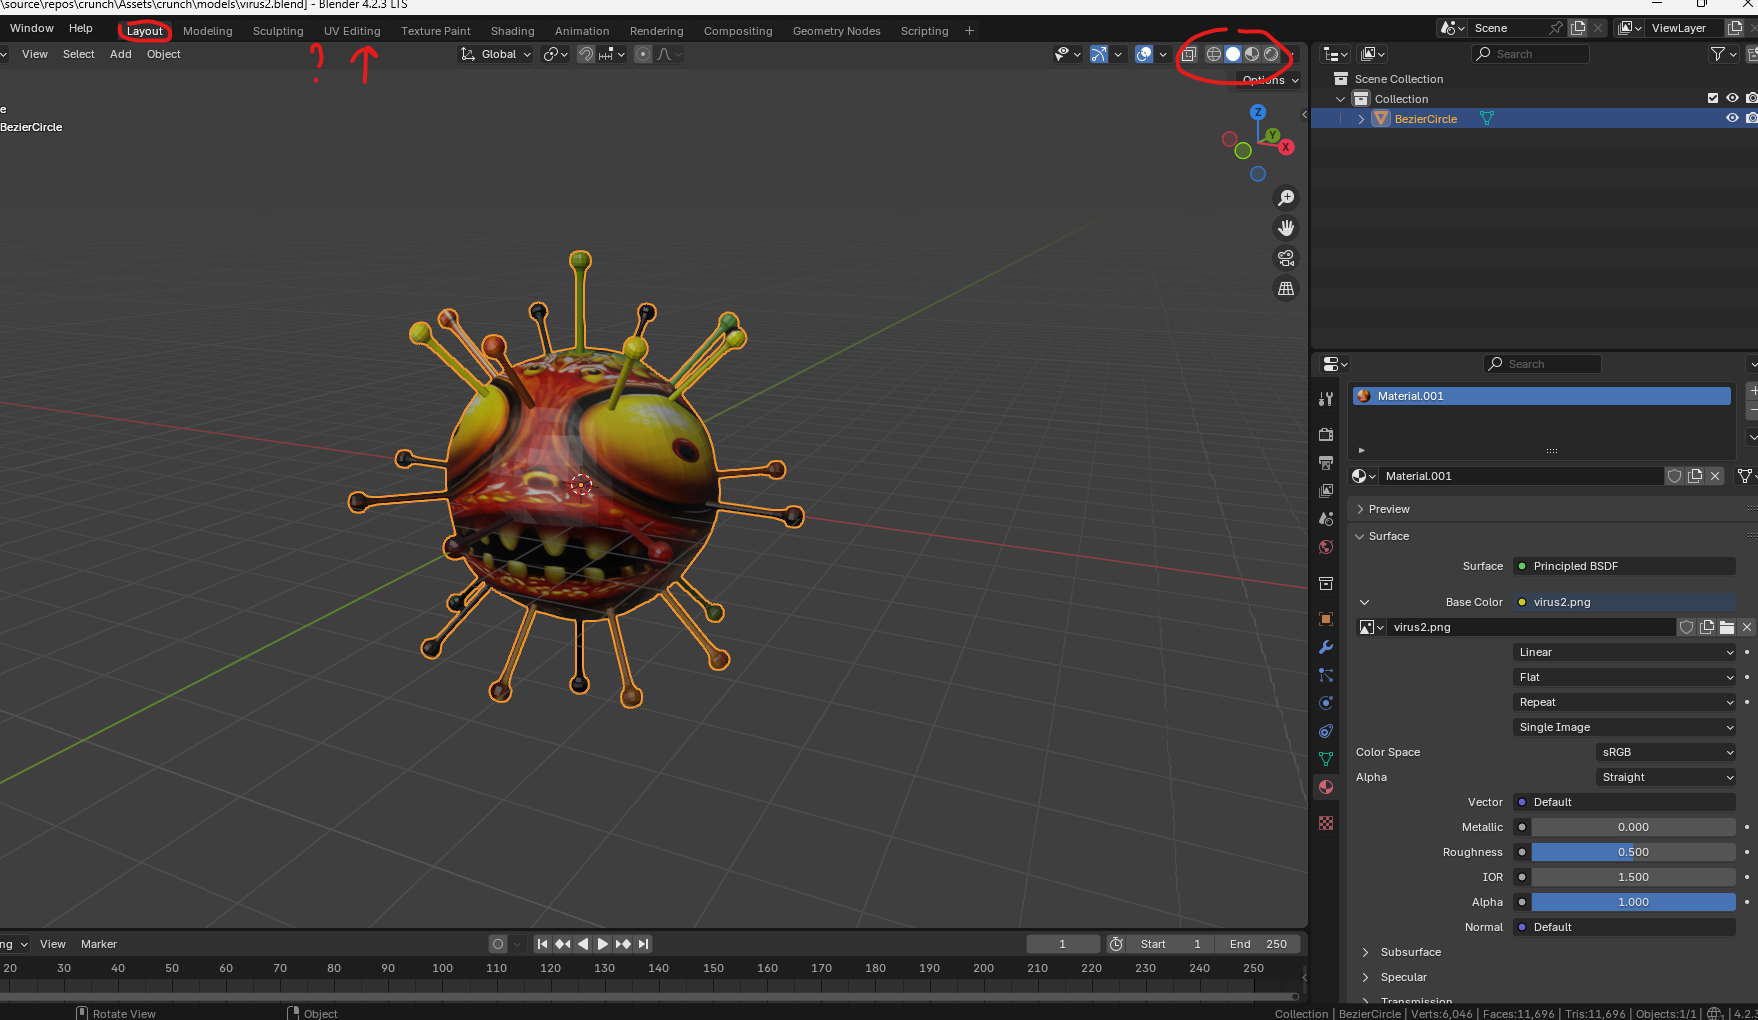This screenshot has width=1758, height=1020.
Task: Open the image file folder icon for virus2.png
Action: point(1727,627)
